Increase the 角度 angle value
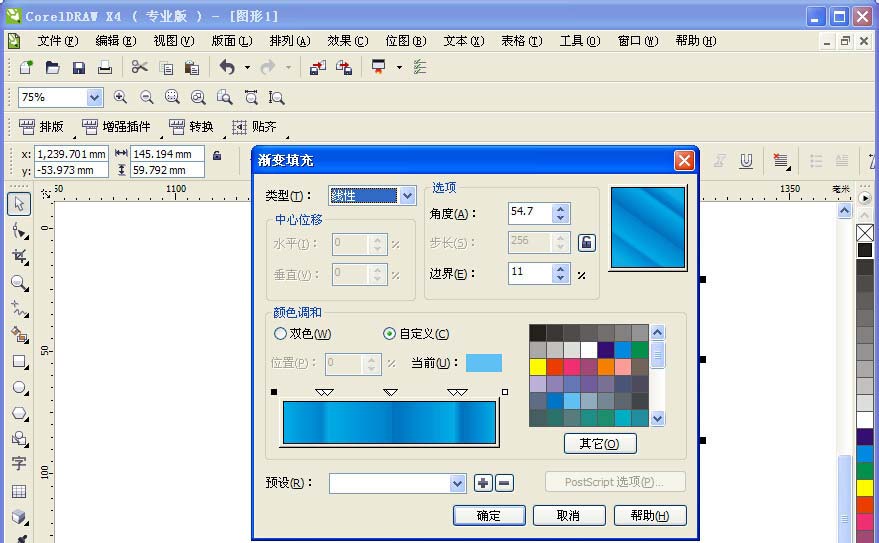This screenshot has height=543, width=879. coord(560,209)
